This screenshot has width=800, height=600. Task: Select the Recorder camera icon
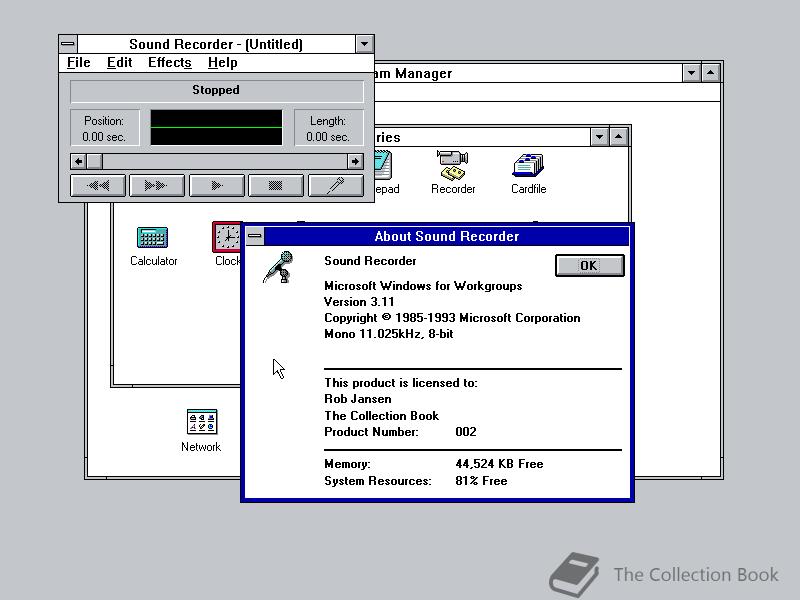pyautogui.click(x=453, y=172)
